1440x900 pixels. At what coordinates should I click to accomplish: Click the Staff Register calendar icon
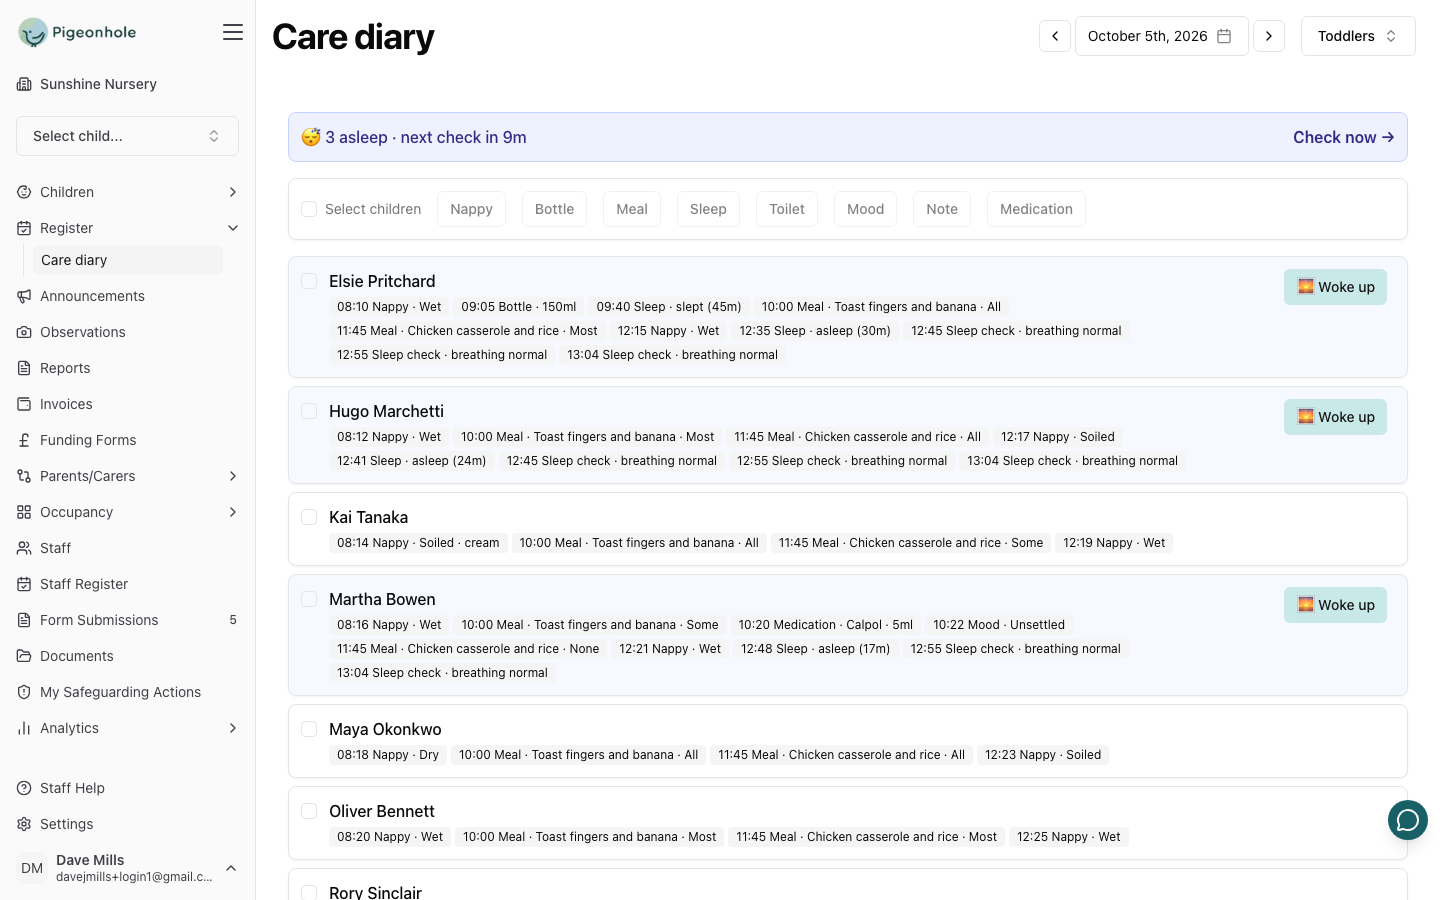24,584
